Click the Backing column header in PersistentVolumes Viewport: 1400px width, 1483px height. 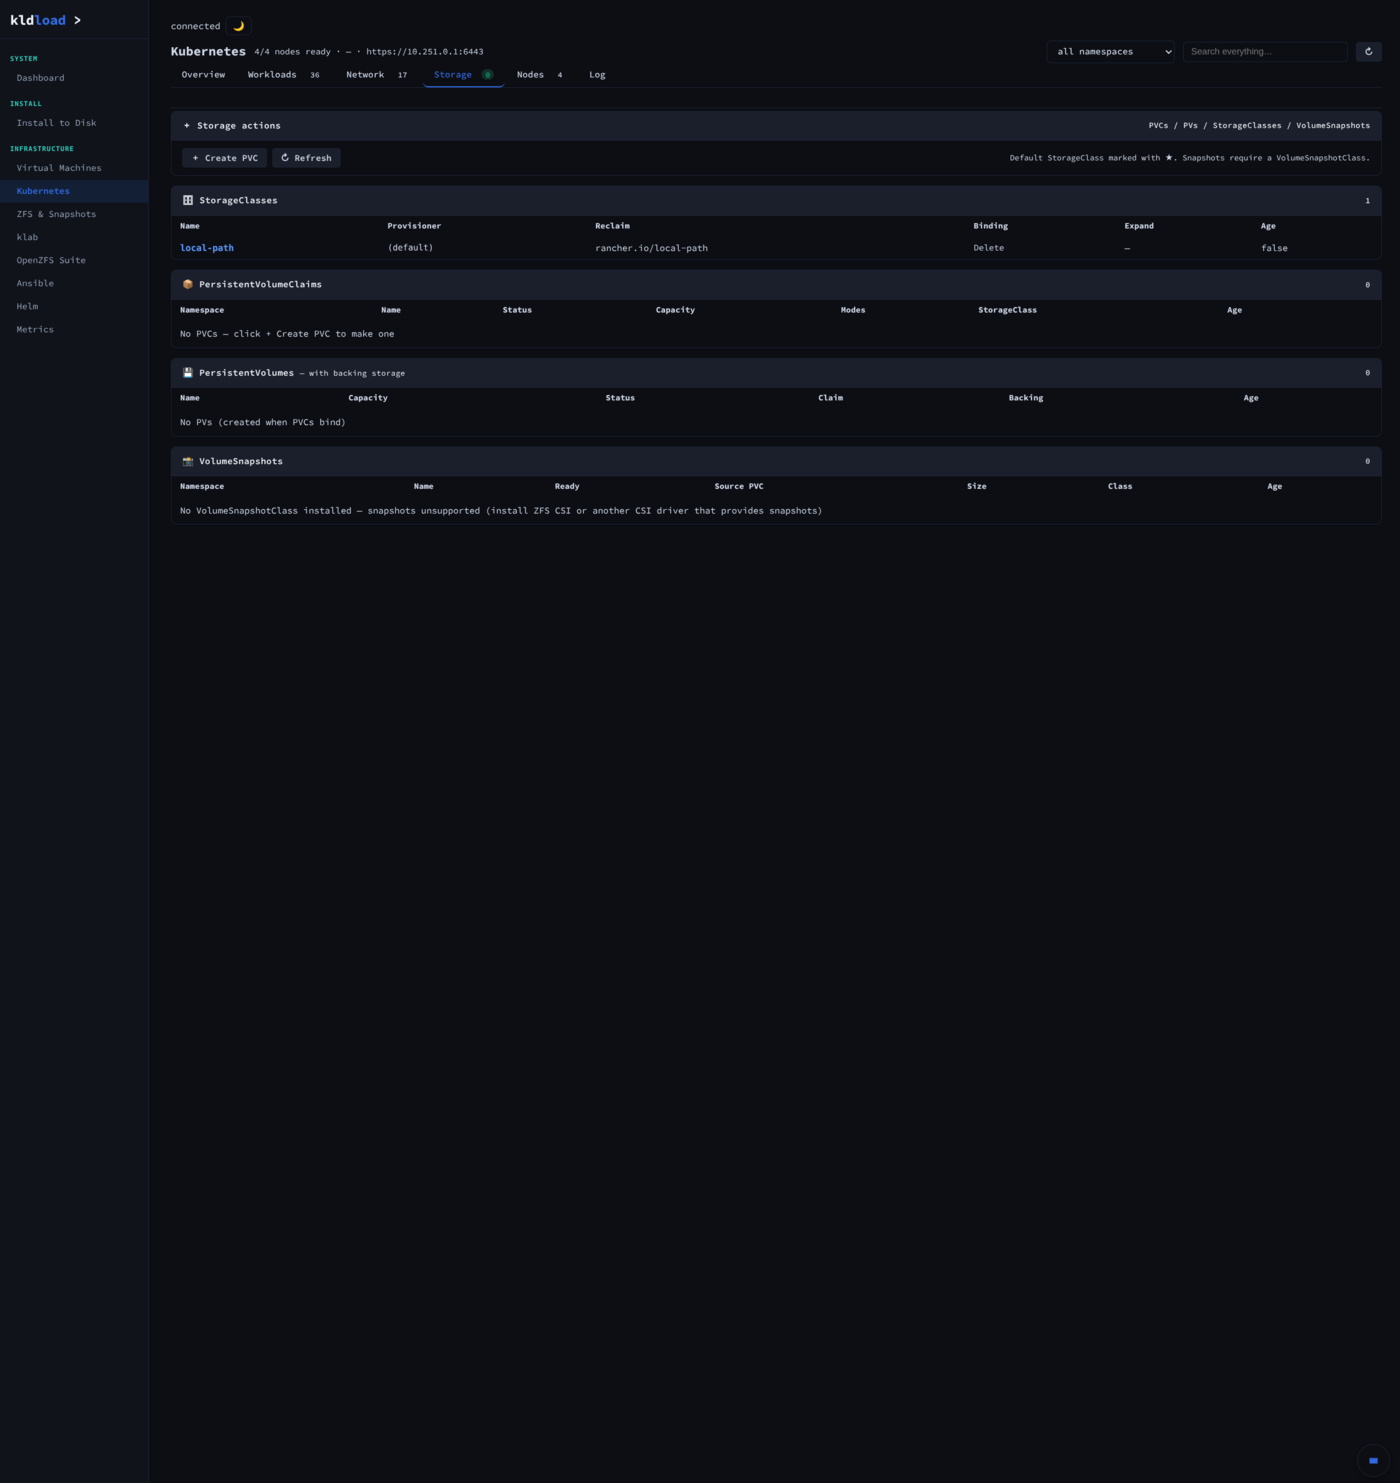tap(1025, 398)
